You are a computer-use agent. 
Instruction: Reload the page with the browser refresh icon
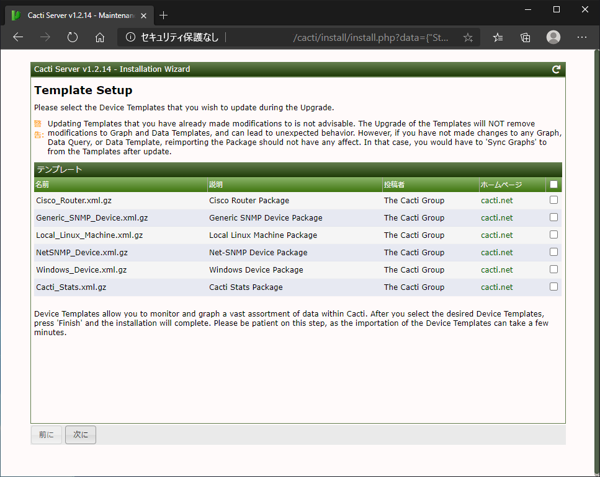72,37
